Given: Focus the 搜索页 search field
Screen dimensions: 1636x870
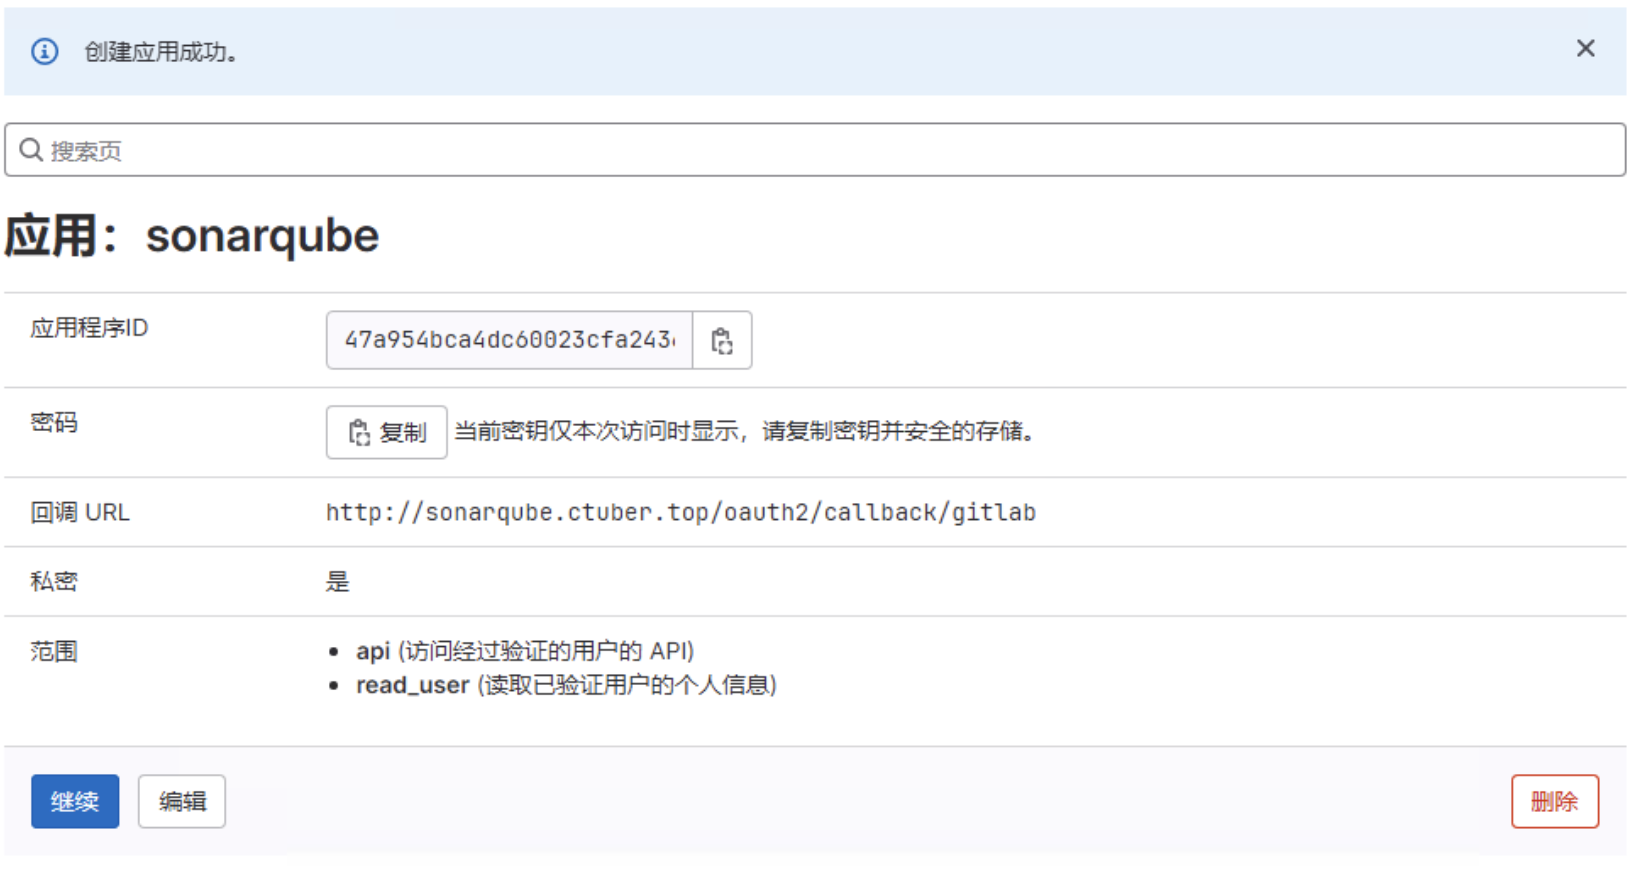Looking at the screenshot, I should coord(815,150).
